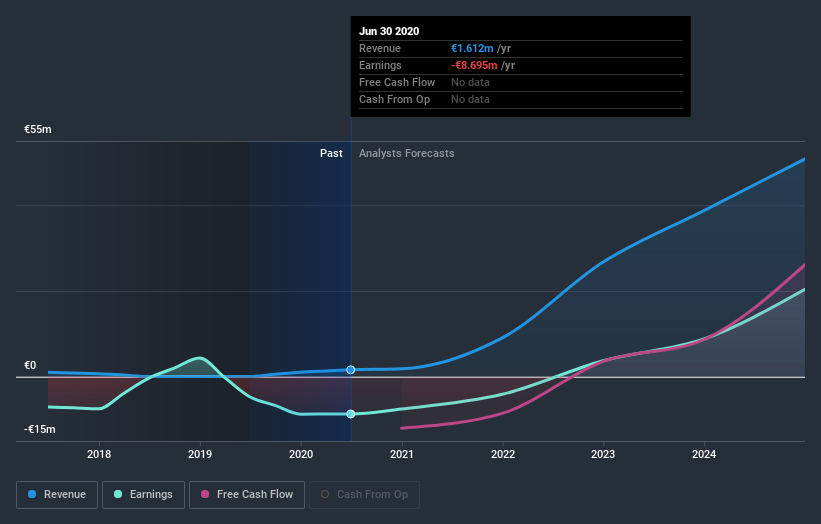
Task: Click the teal Earnings legend dot
Action: pyautogui.click(x=118, y=494)
